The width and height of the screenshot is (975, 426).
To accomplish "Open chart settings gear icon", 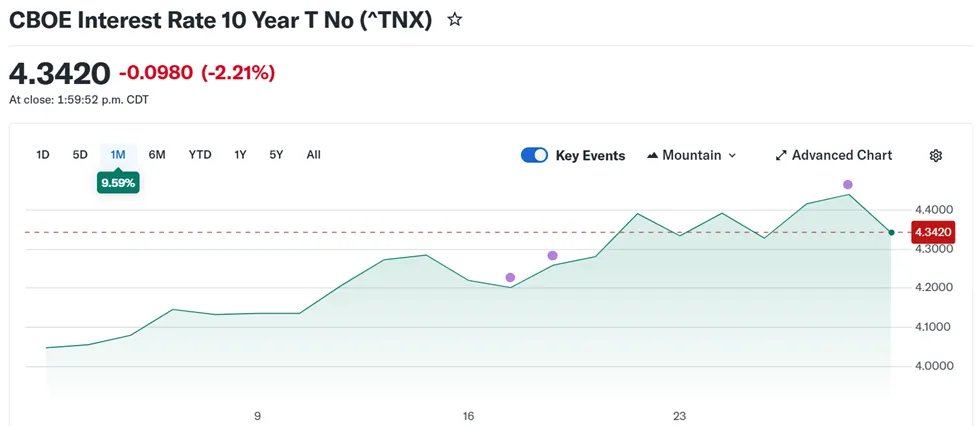I will coord(936,155).
